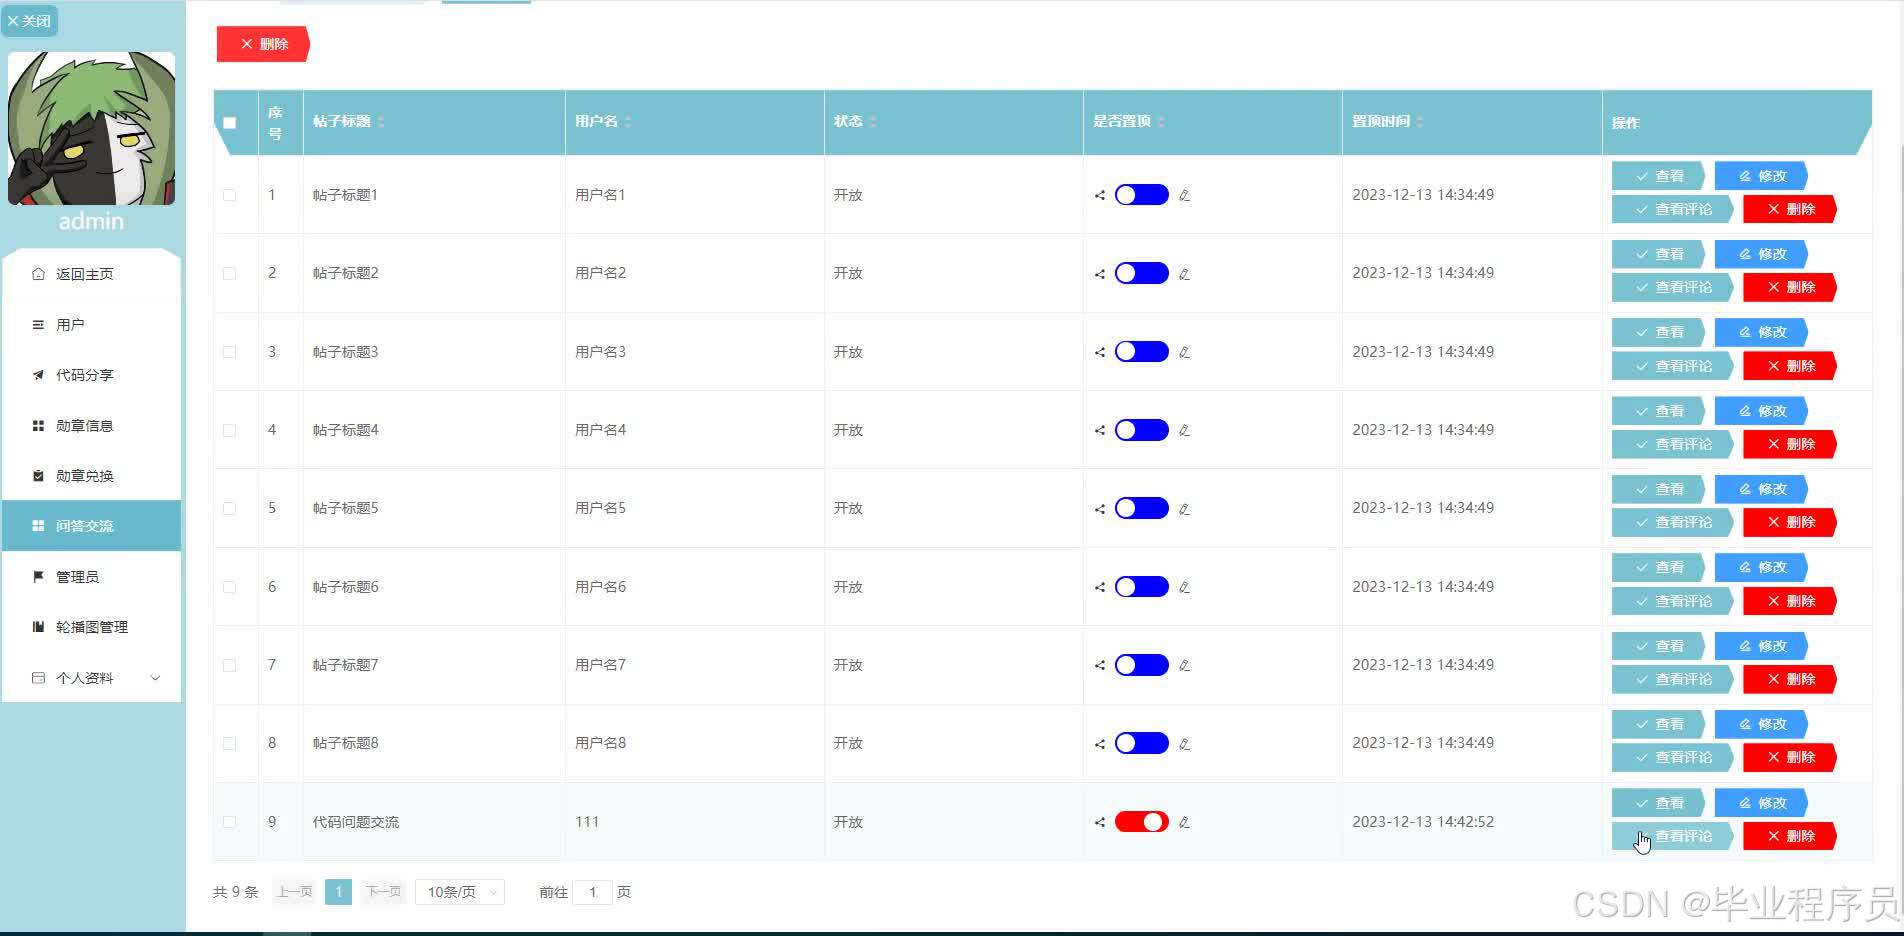The height and width of the screenshot is (936, 1904).
Task: Select the 勋章兑换 badge exchange icon
Action: click(x=37, y=475)
